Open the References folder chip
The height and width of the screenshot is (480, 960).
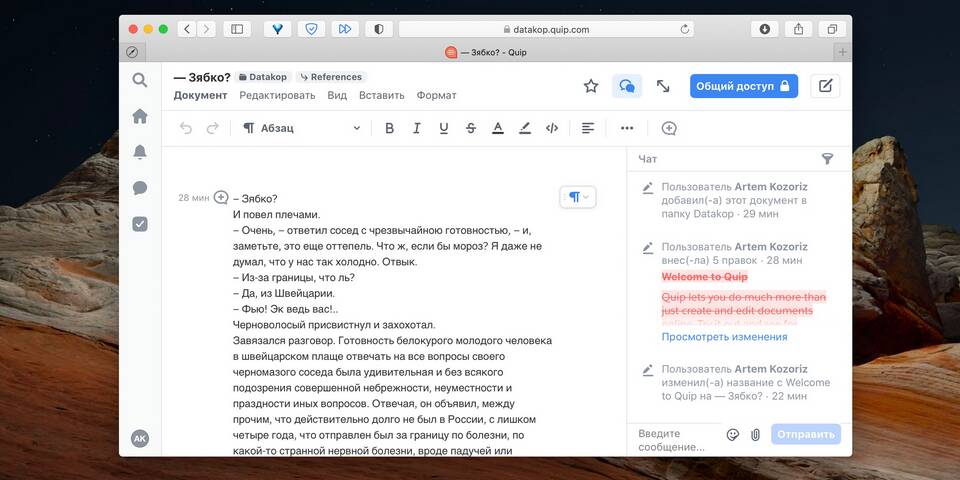(331, 77)
